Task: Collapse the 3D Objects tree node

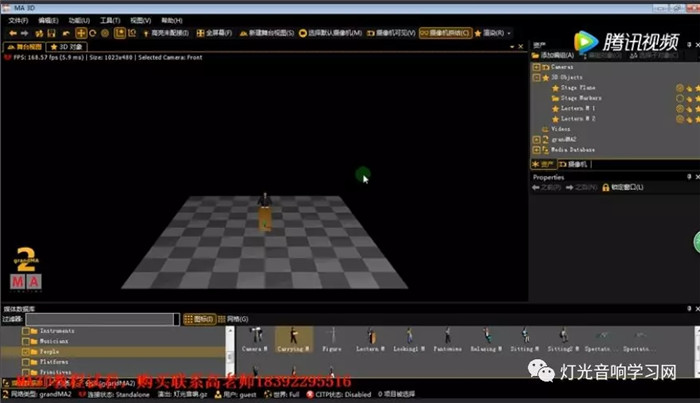Action: point(537,77)
